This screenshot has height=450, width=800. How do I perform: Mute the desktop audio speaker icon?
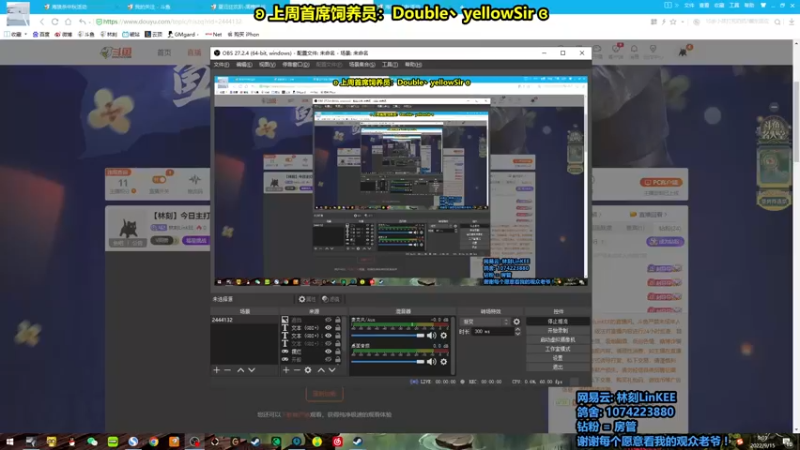tap(431, 361)
